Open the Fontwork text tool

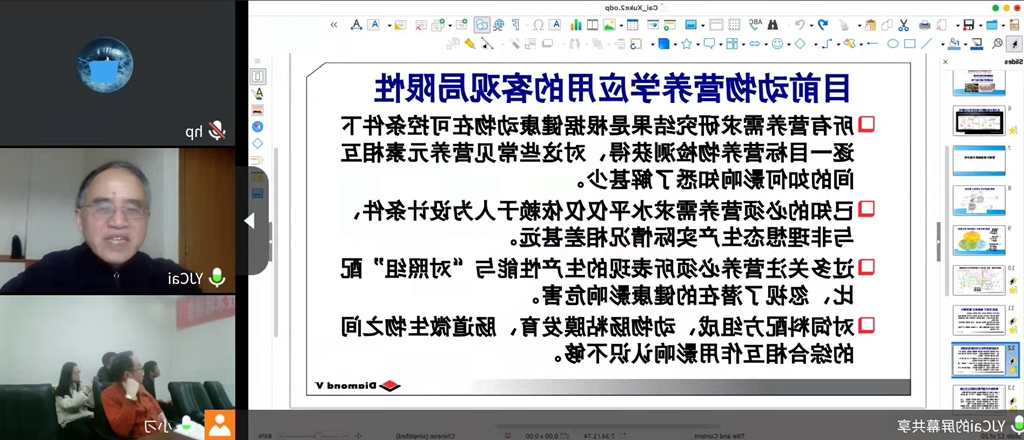(x=357, y=25)
